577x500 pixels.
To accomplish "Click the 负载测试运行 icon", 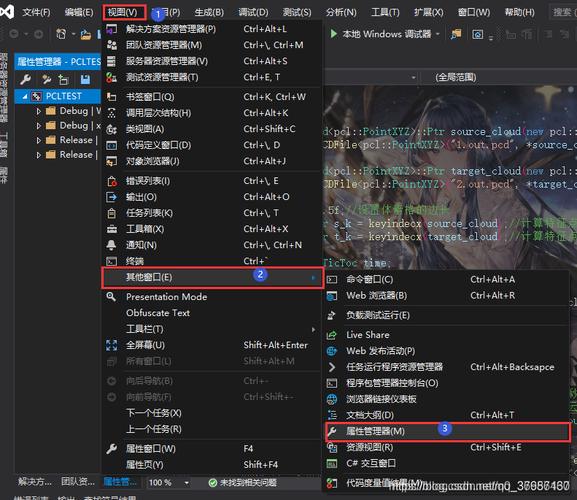I will click(332, 315).
